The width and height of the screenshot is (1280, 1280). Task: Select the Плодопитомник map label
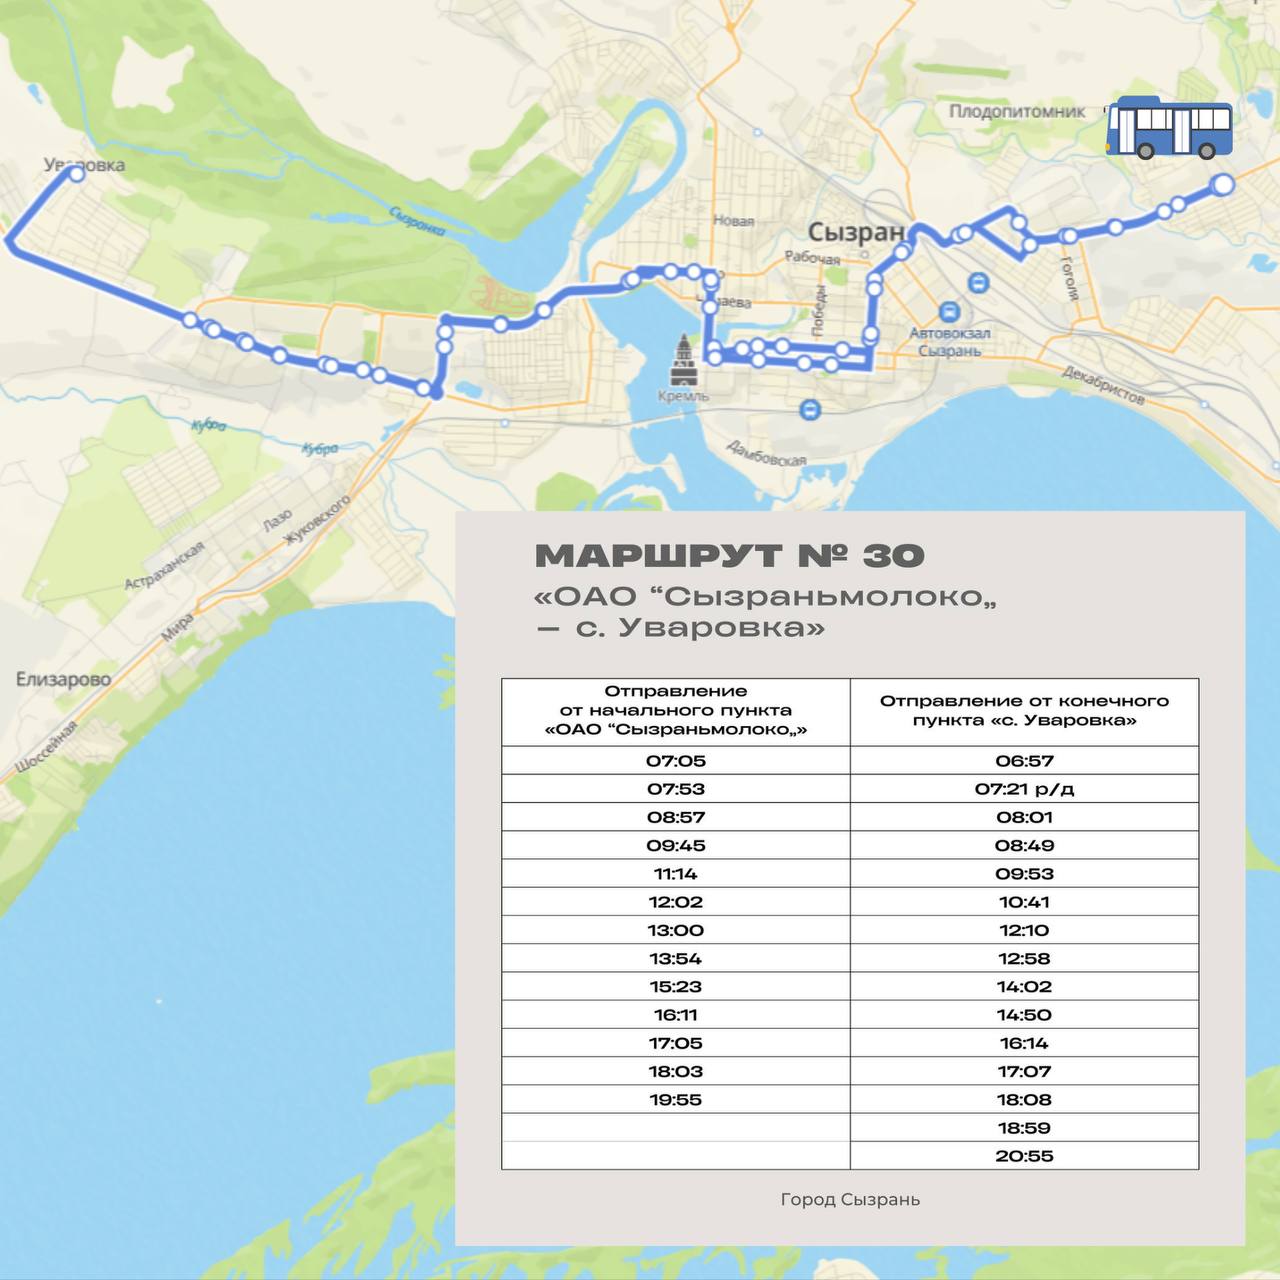[1016, 111]
